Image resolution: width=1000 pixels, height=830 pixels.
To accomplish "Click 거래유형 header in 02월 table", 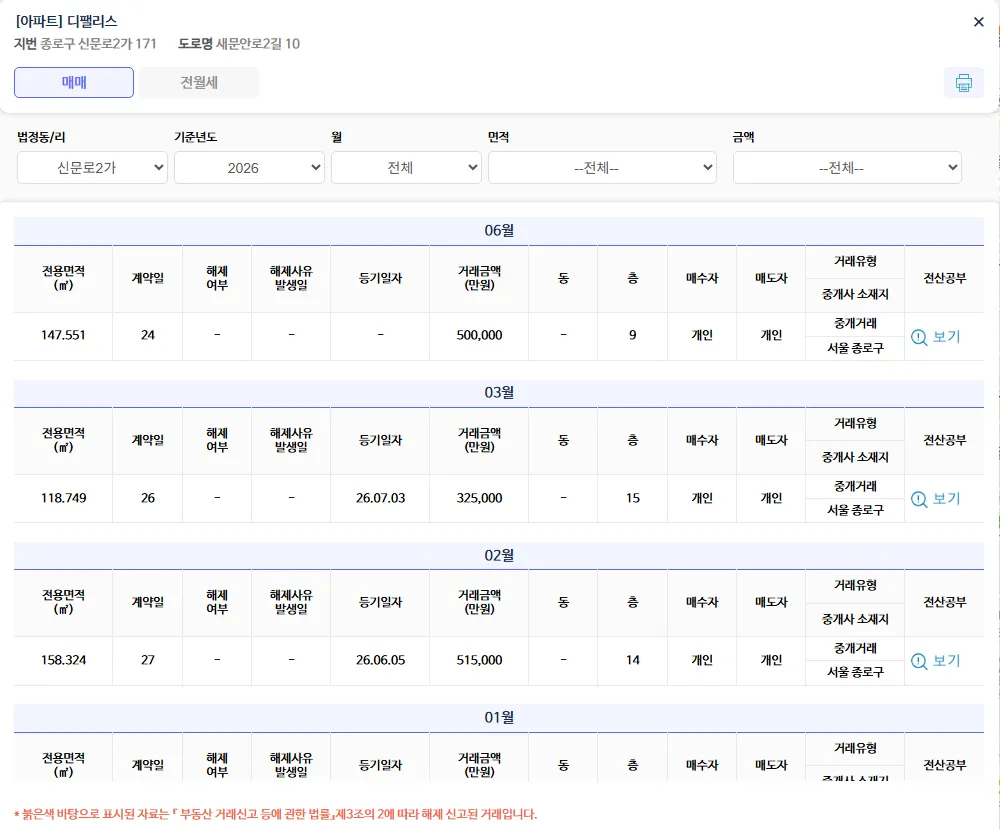I will [855, 586].
